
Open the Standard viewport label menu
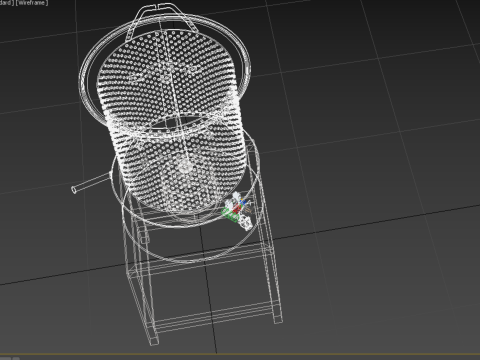point(6,3)
